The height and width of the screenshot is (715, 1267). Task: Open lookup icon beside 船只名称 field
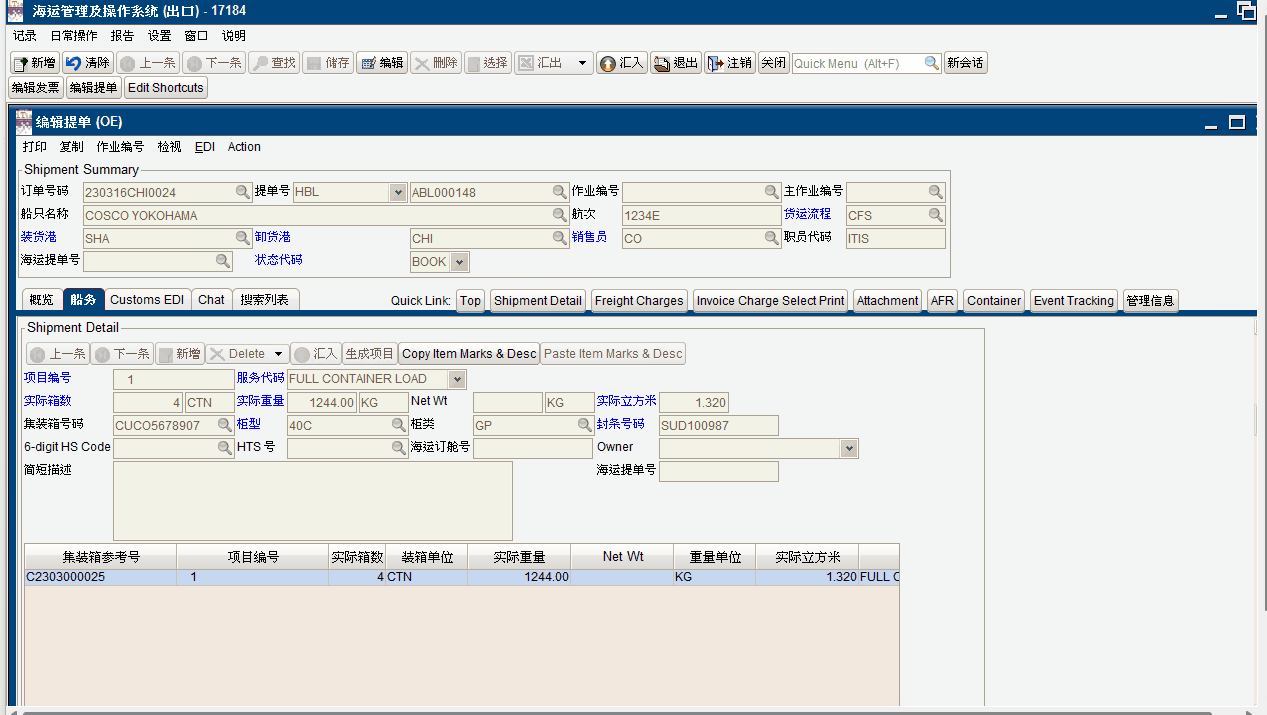[x=560, y=215]
